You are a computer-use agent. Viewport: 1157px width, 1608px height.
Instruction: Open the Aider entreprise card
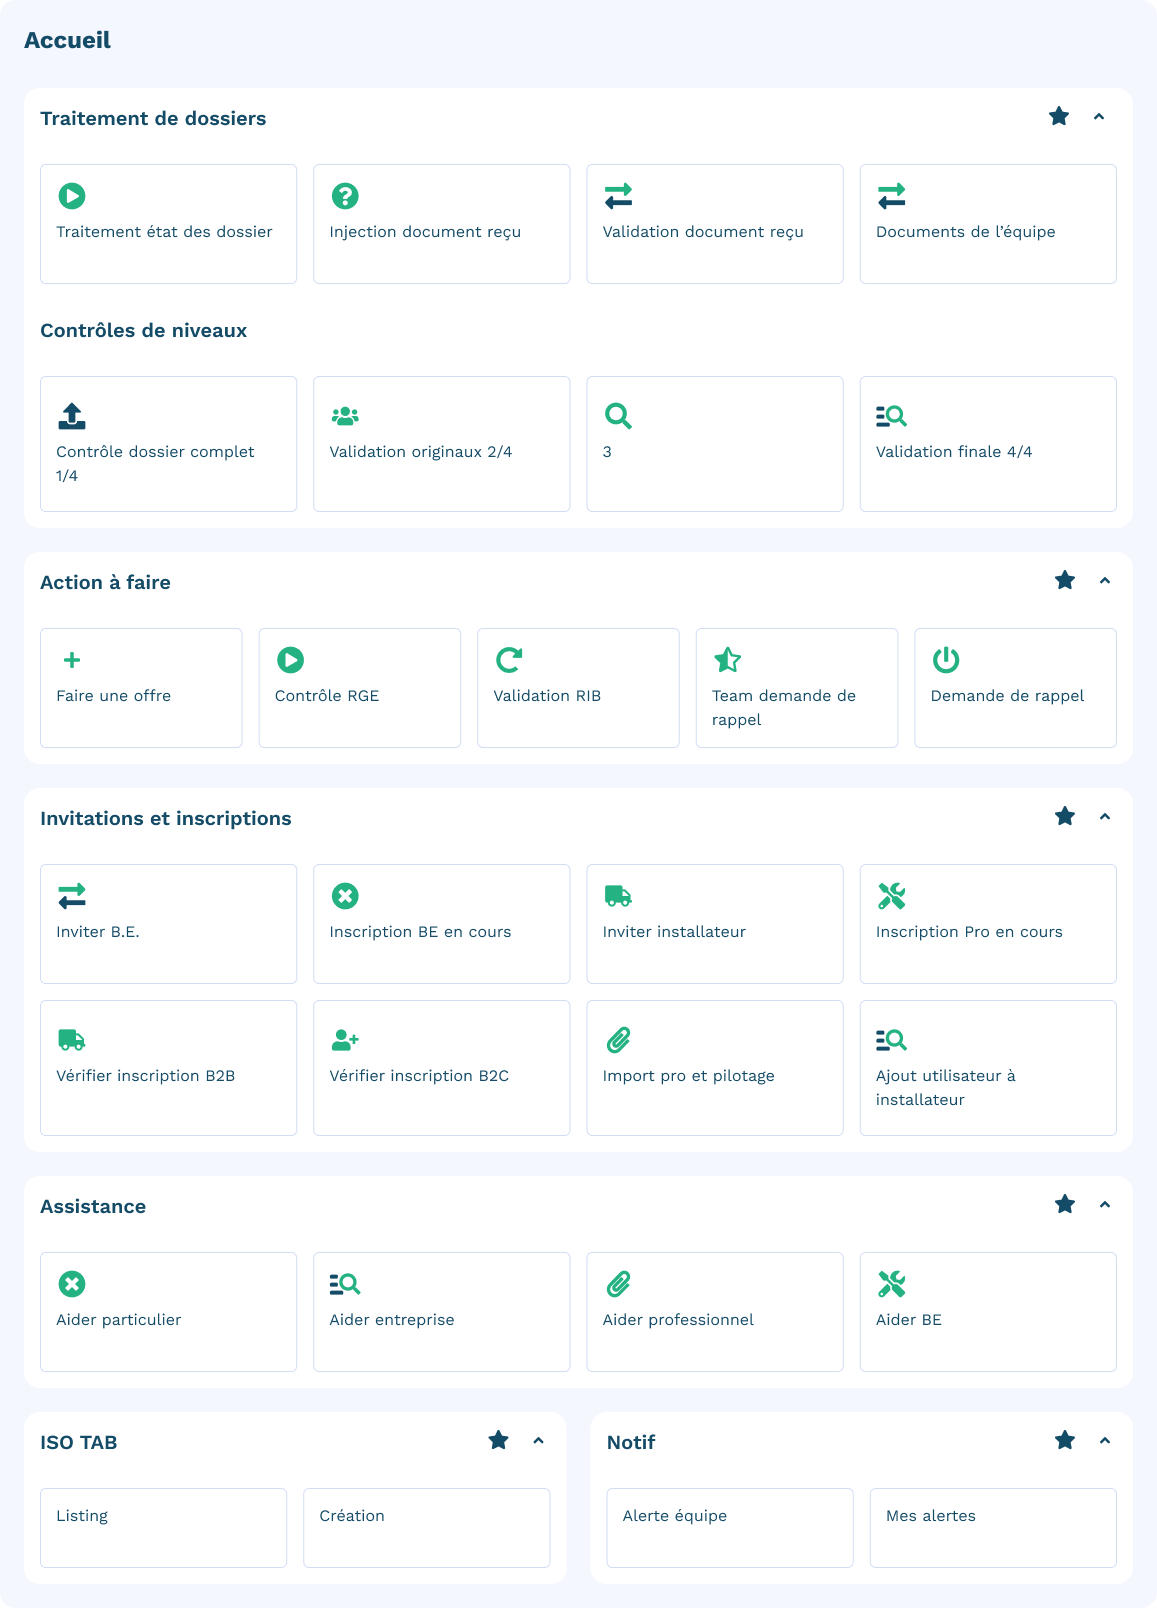441,1312
